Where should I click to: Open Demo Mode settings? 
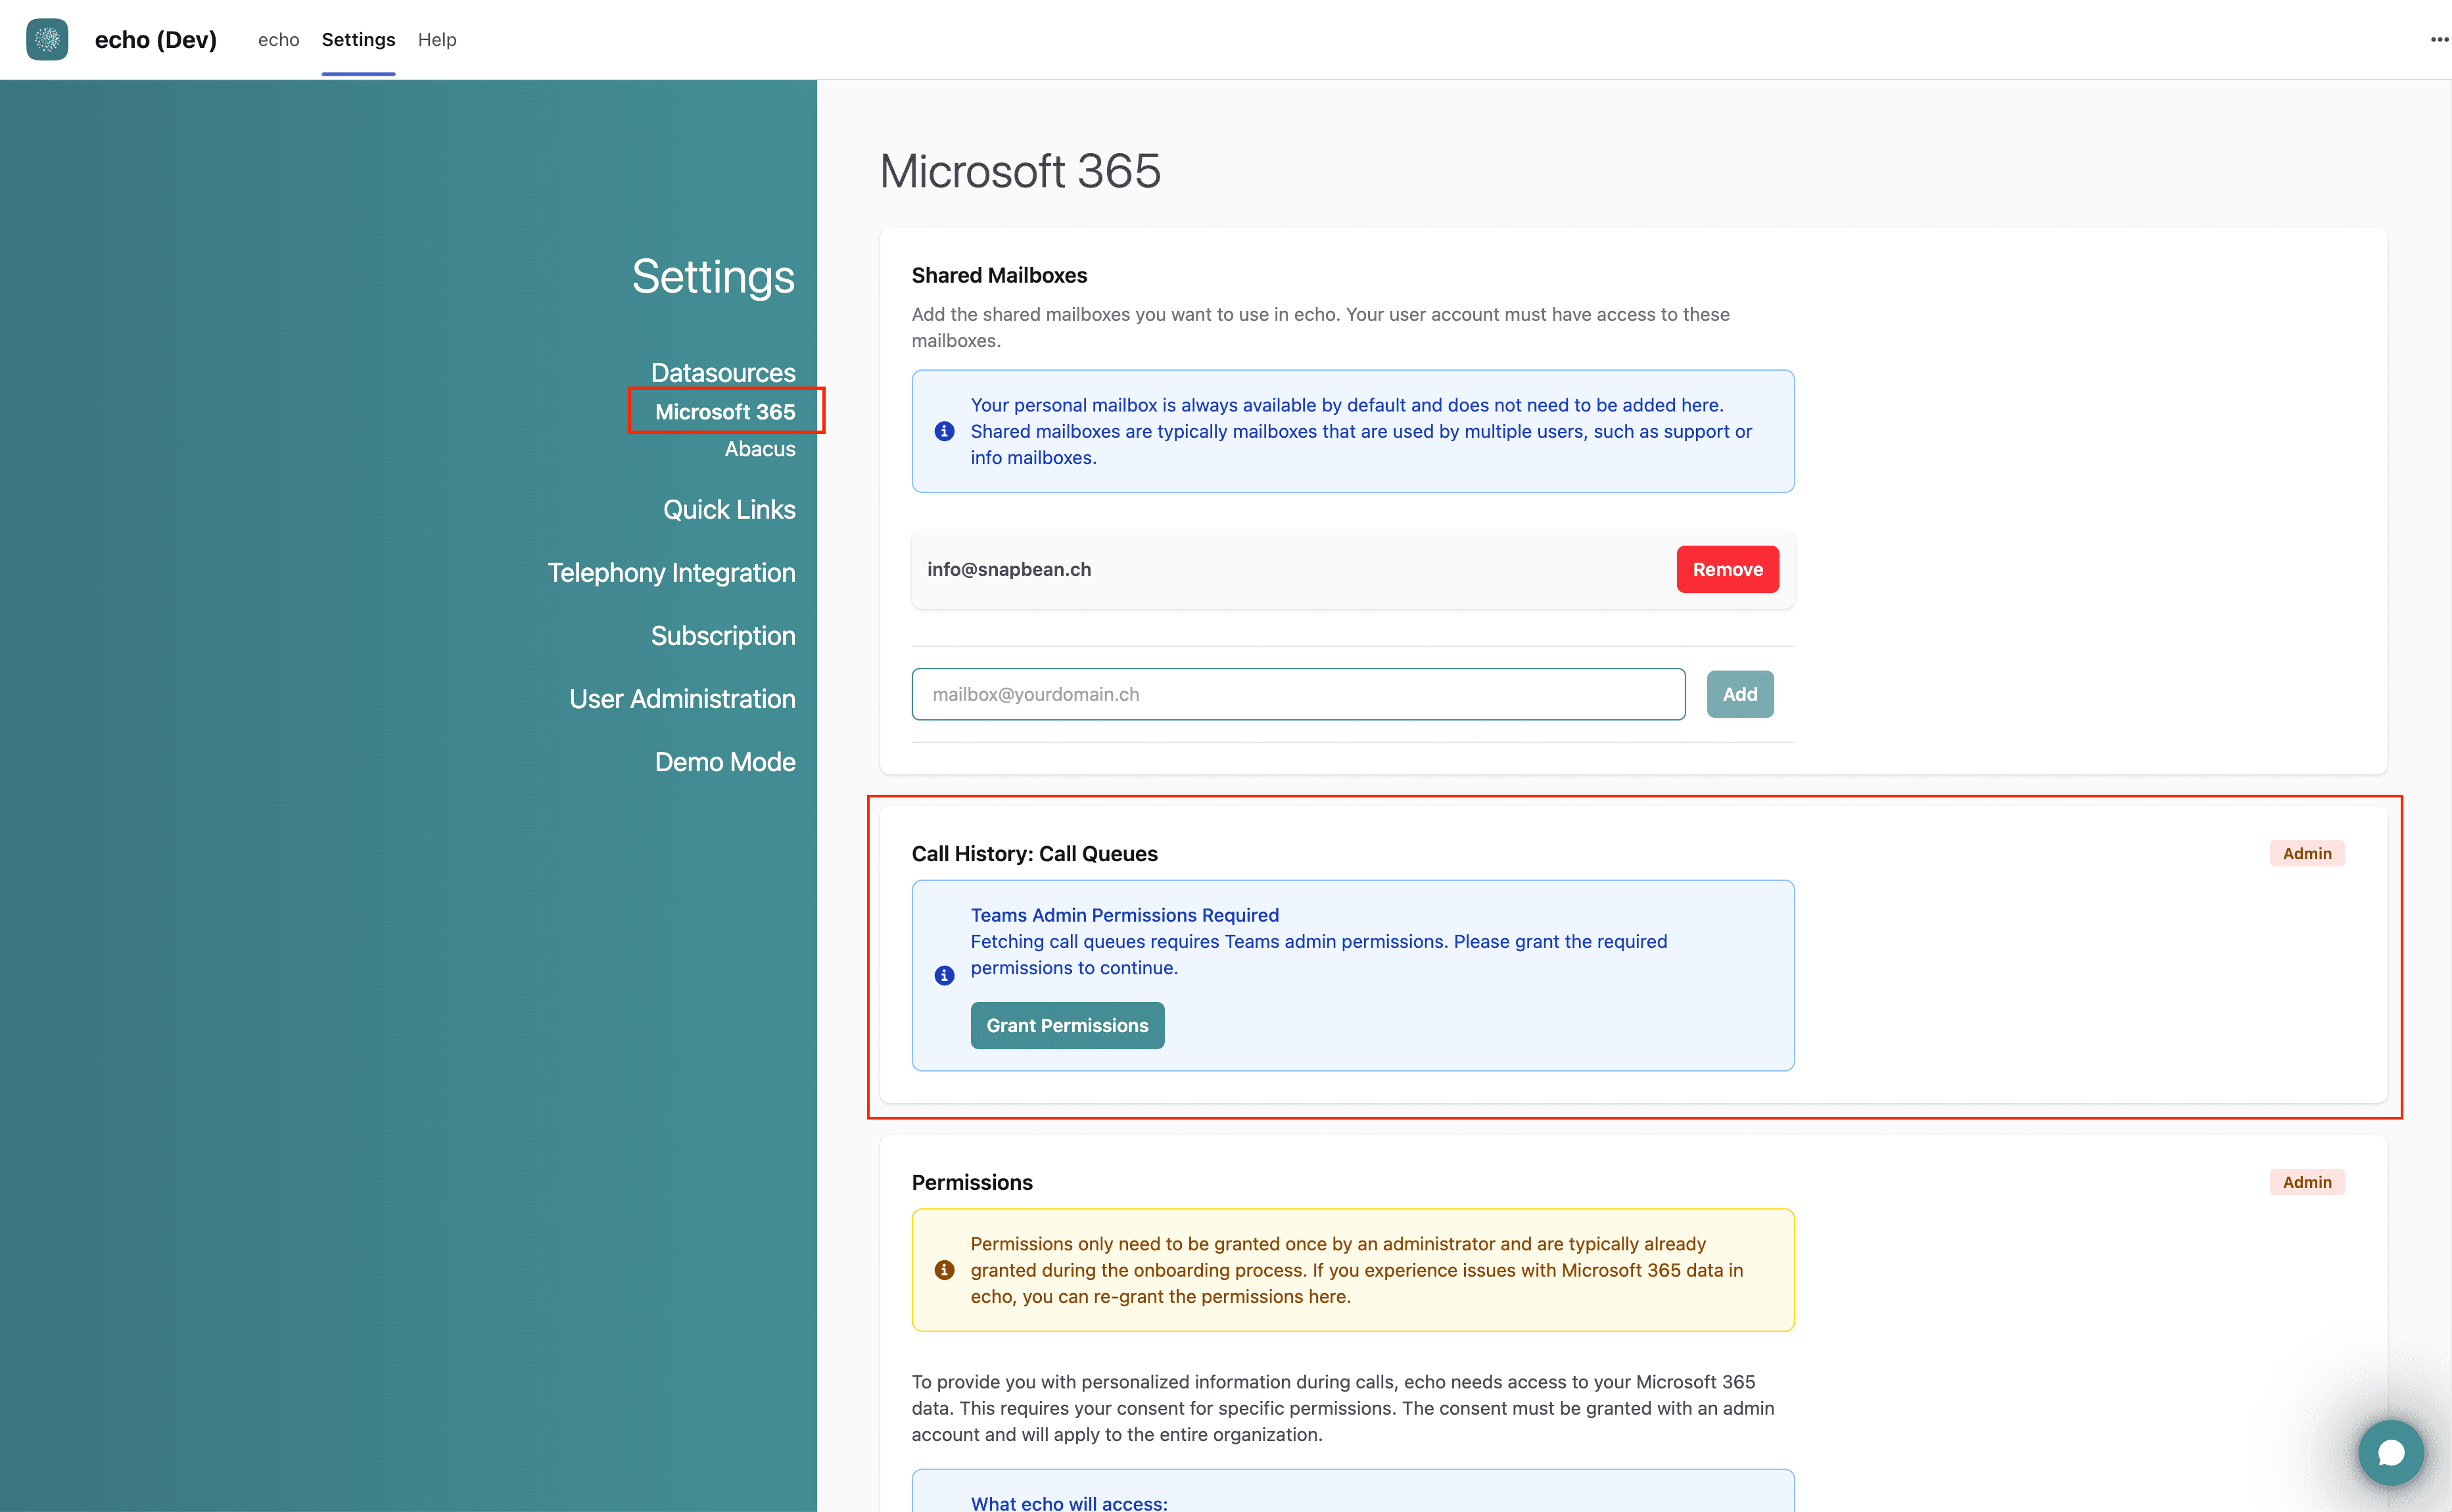(725, 761)
